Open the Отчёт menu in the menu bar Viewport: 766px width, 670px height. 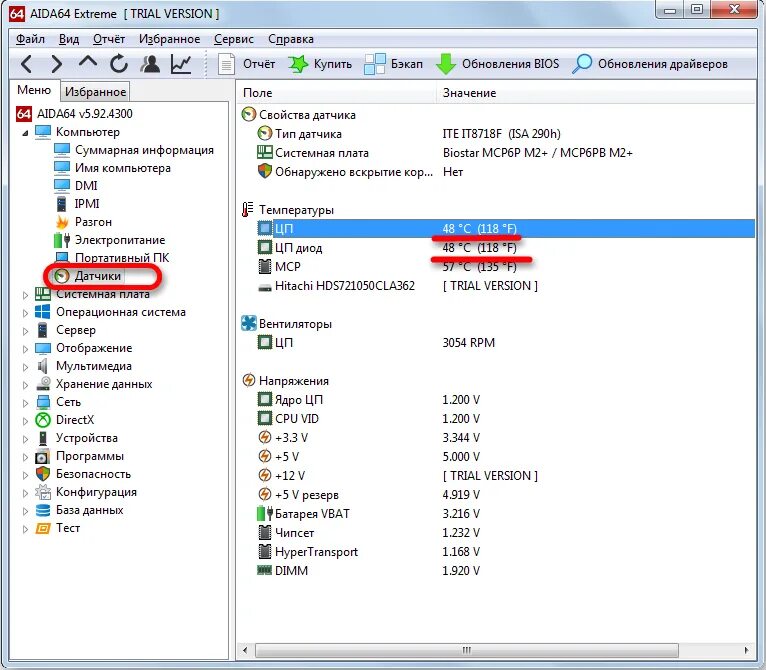[x=109, y=39]
